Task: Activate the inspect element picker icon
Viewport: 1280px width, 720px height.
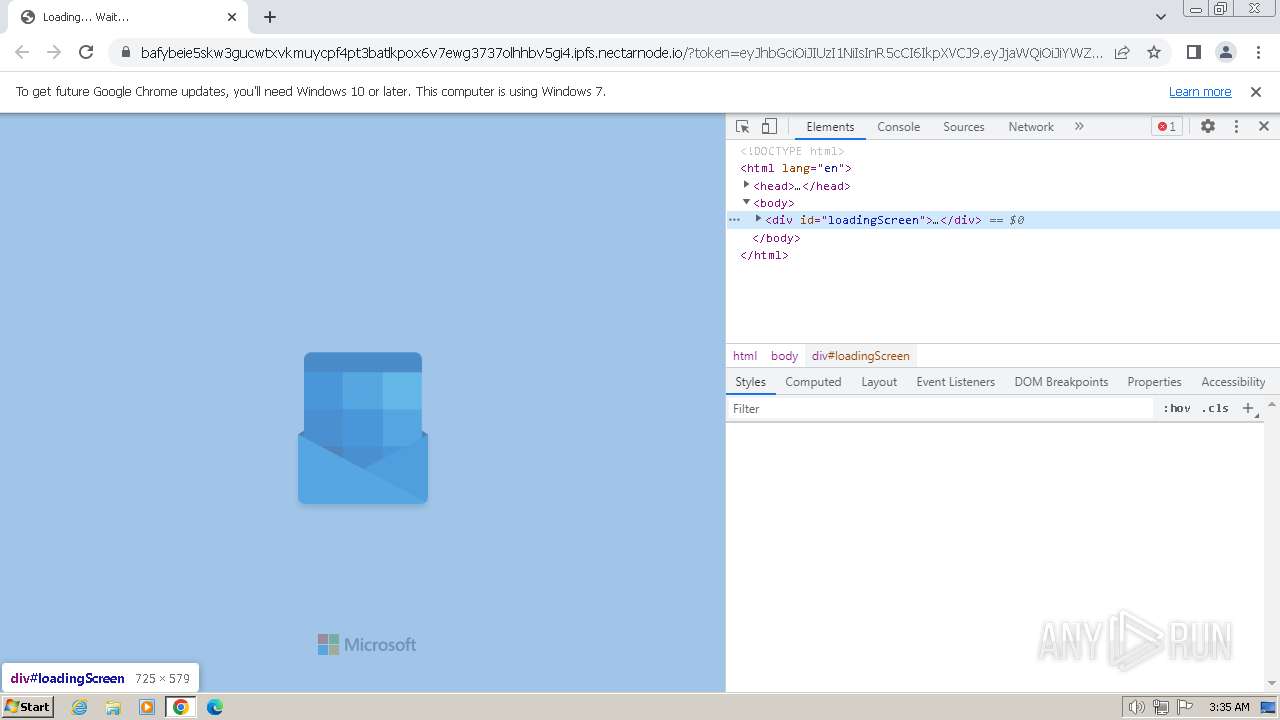Action: point(742,127)
